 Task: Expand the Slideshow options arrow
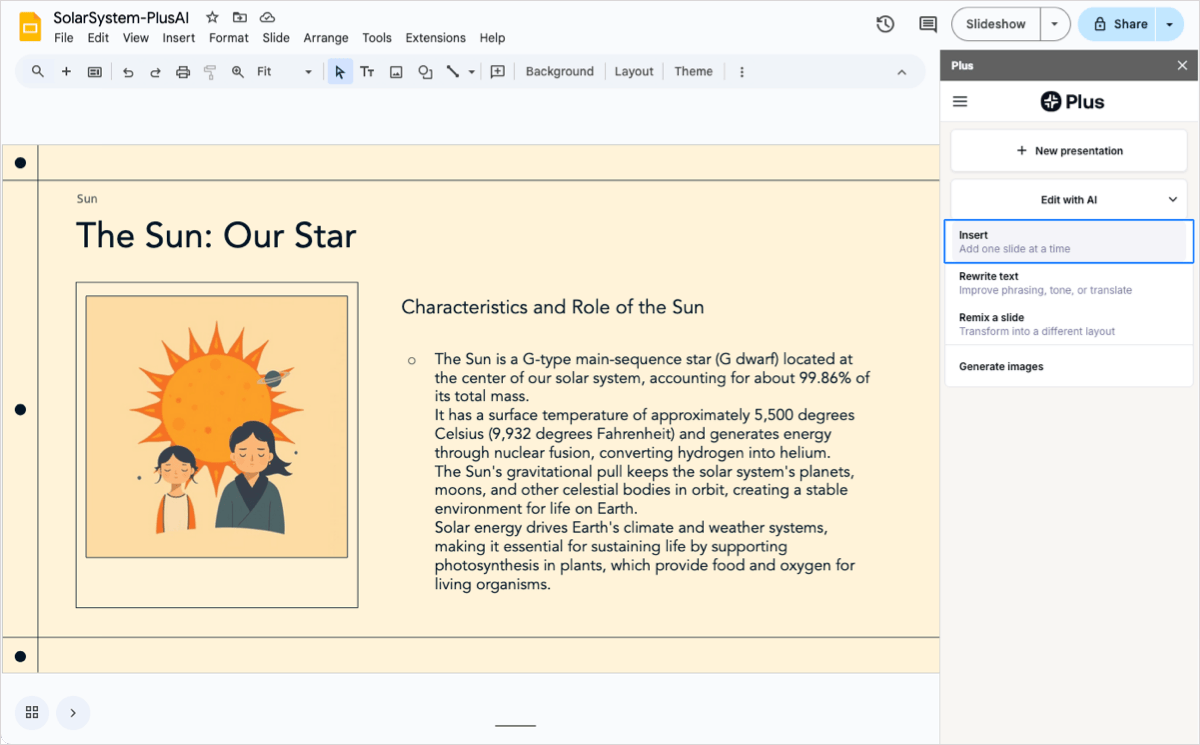1054,24
